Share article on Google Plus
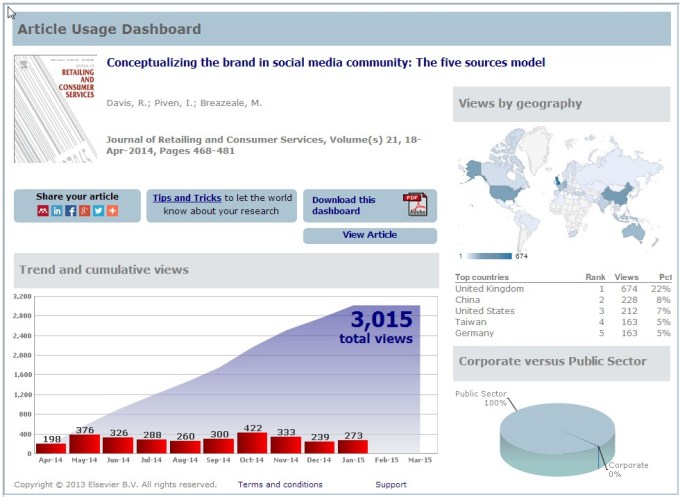Image resolution: width=680 pixels, height=497 pixels. click(x=85, y=211)
